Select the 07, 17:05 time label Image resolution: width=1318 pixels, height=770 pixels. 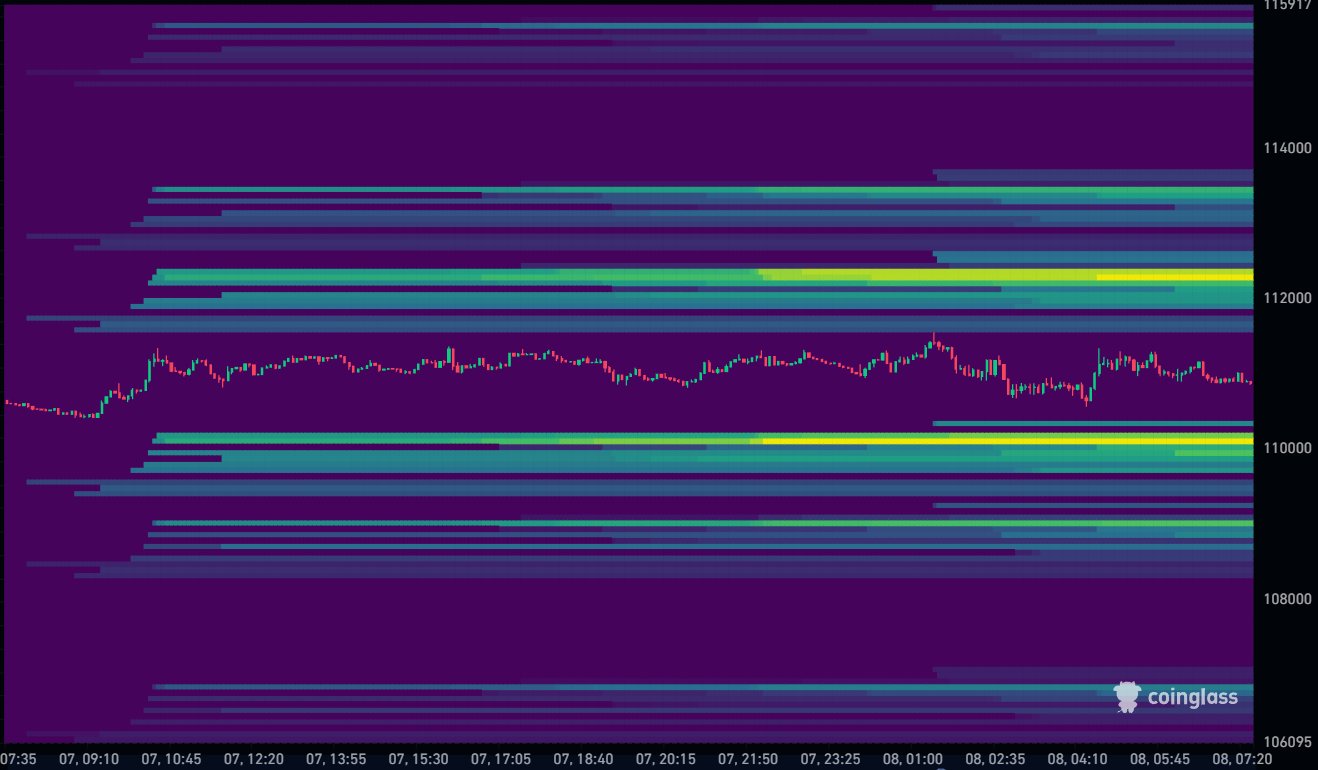501,759
